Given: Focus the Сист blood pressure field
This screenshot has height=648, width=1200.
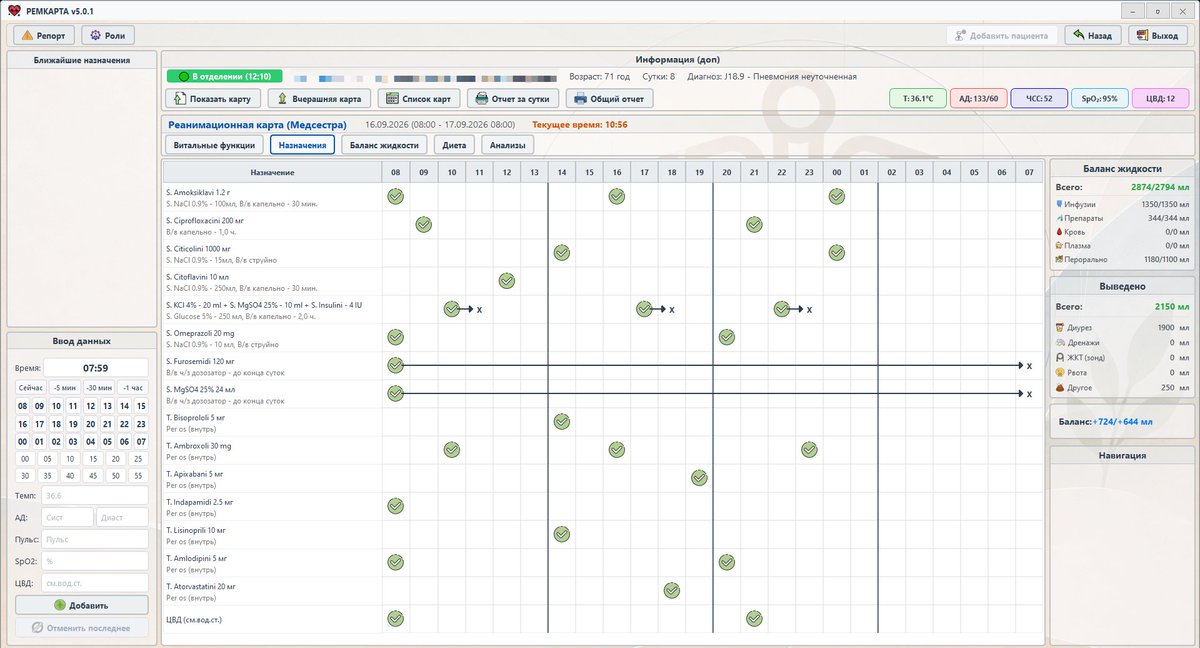Looking at the screenshot, I should click(x=66, y=517).
